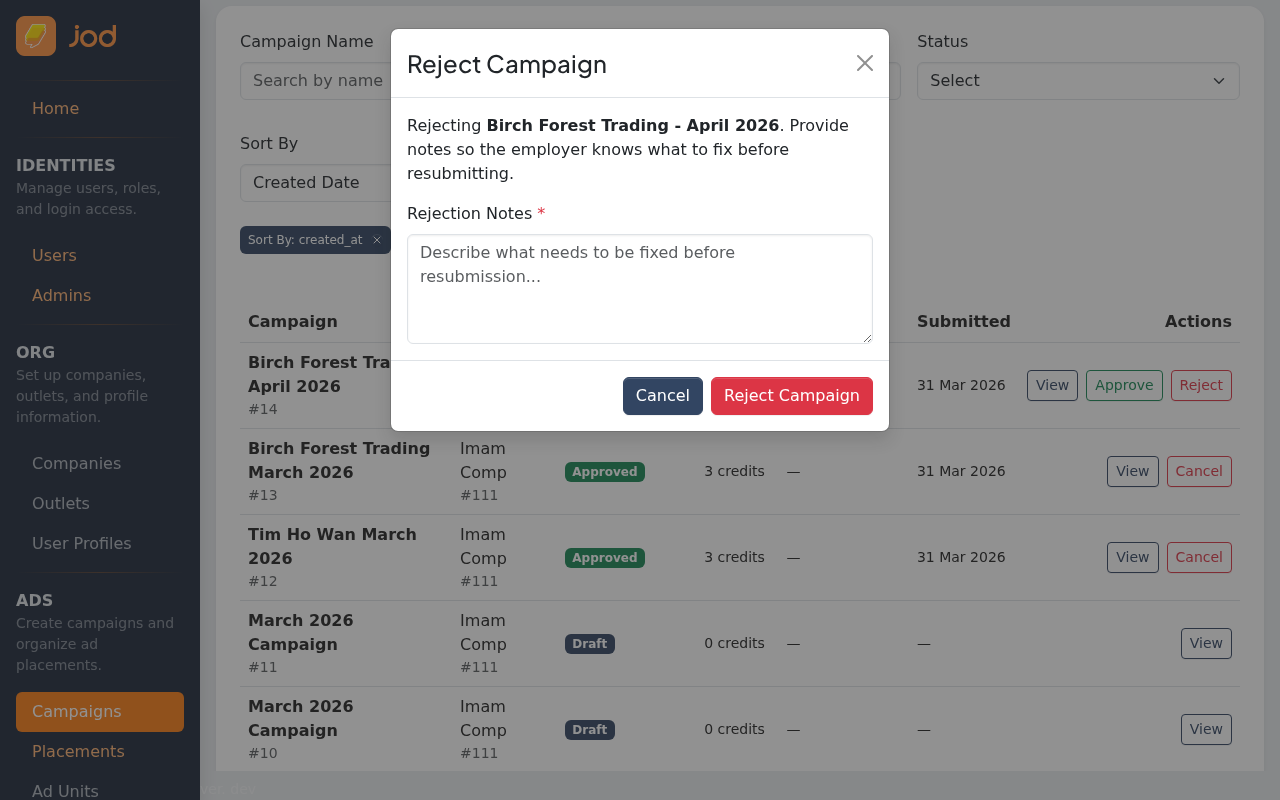
Task: Open the Status Select dropdown
Action: (1077, 81)
